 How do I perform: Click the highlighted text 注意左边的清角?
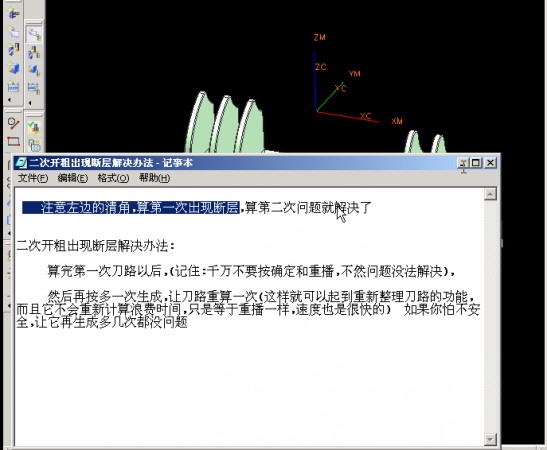coord(85,208)
